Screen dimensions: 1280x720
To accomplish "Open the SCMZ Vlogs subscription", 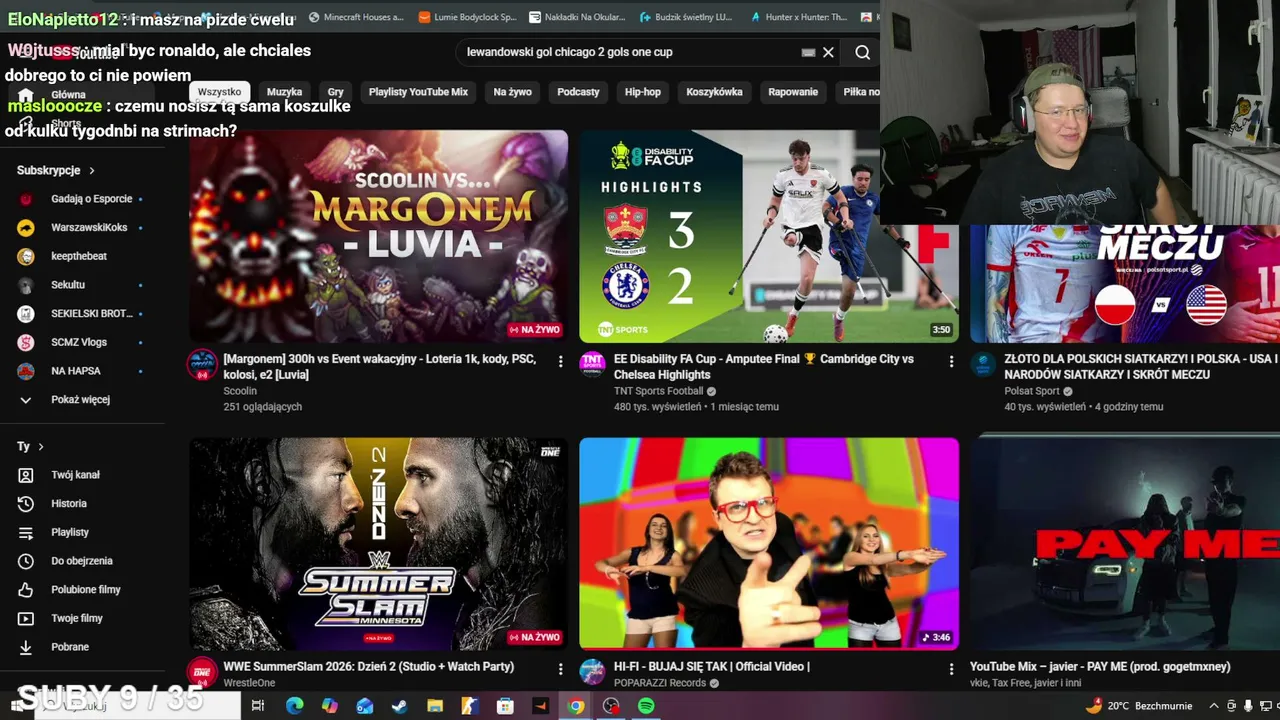I will point(79,342).
